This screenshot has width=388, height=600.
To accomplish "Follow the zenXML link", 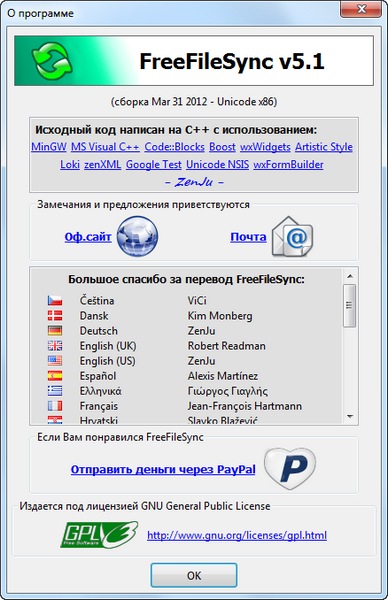I will pos(103,164).
